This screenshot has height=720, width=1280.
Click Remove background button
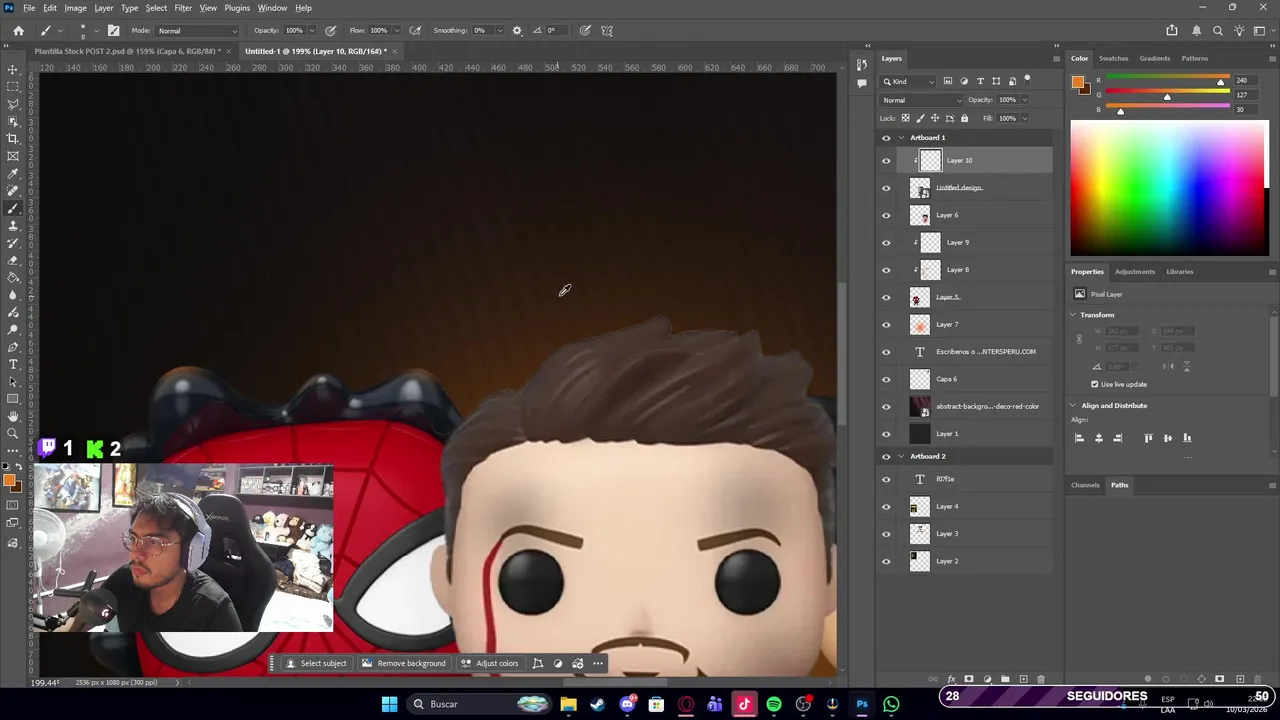(x=404, y=663)
